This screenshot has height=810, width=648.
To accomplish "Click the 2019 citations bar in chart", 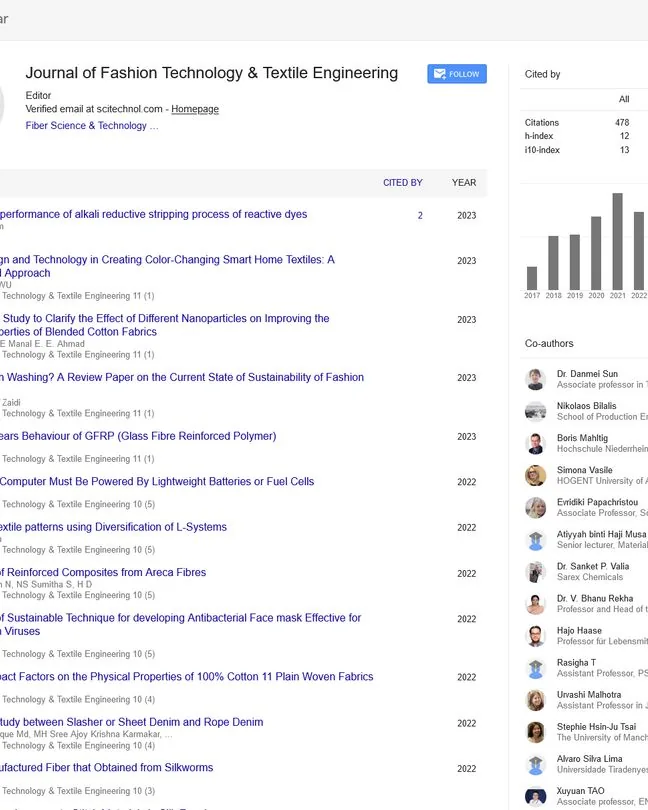I will point(575,262).
